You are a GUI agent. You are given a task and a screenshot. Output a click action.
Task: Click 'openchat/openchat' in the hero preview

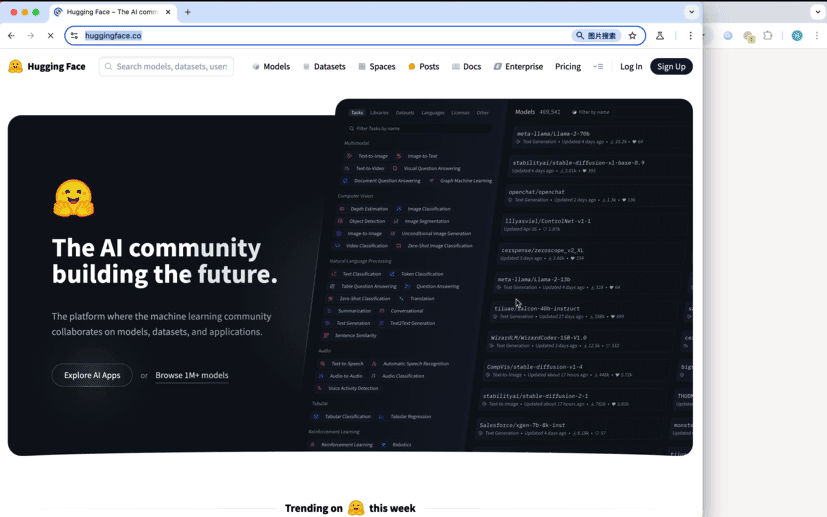coord(536,192)
